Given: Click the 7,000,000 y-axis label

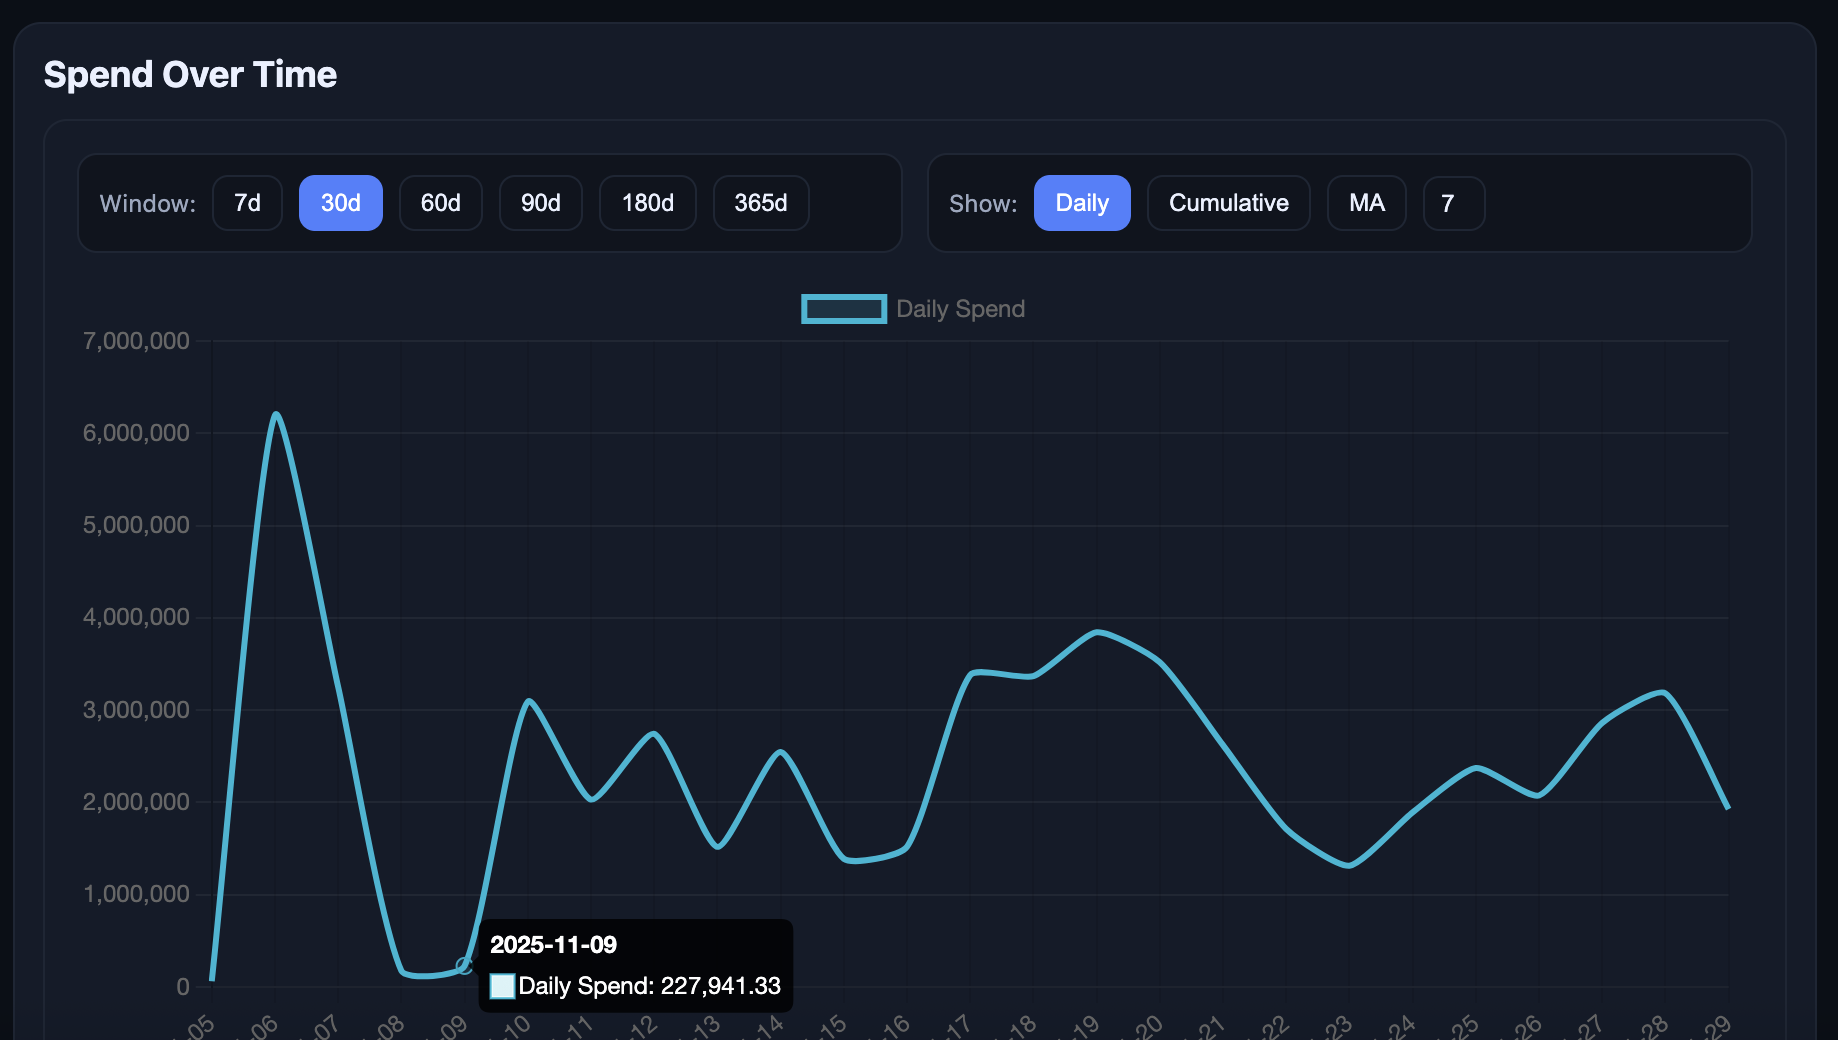Looking at the screenshot, I should (136, 341).
